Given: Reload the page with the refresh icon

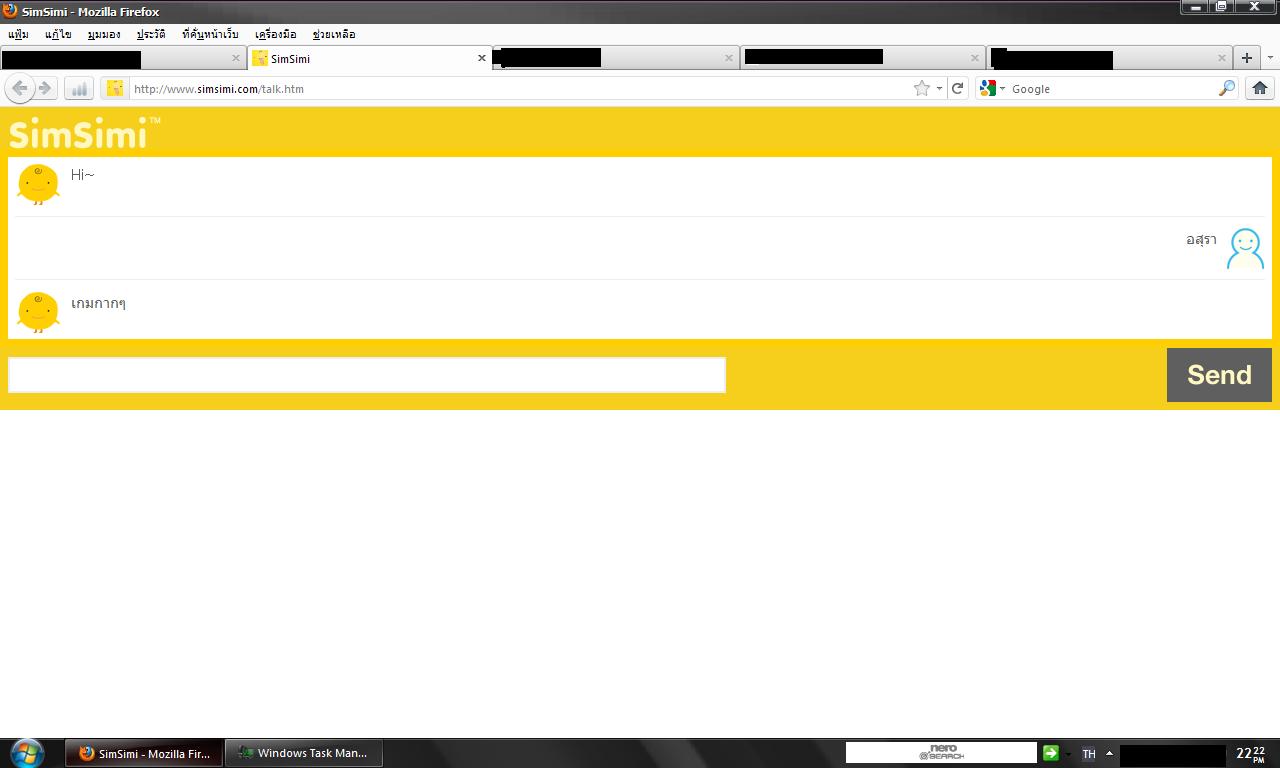Looking at the screenshot, I should point(957,88).
